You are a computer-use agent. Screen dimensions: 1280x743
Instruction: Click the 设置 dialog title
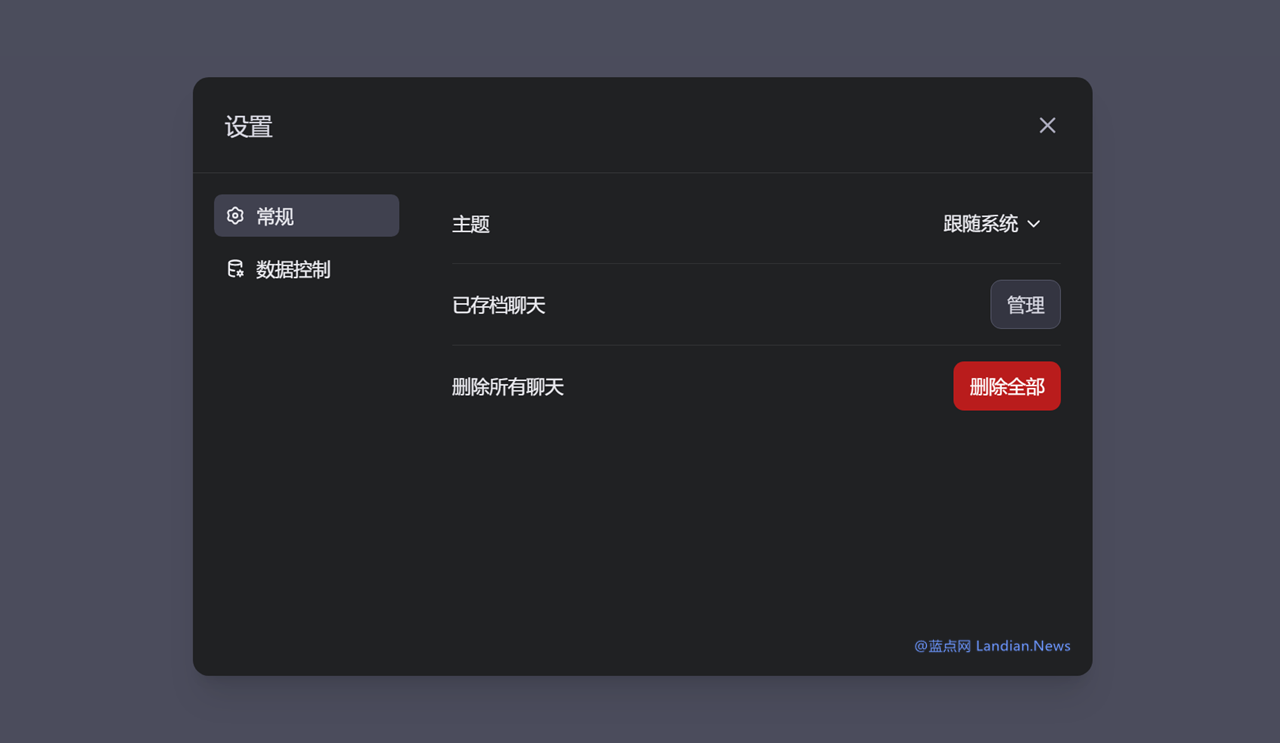[249, 127]
